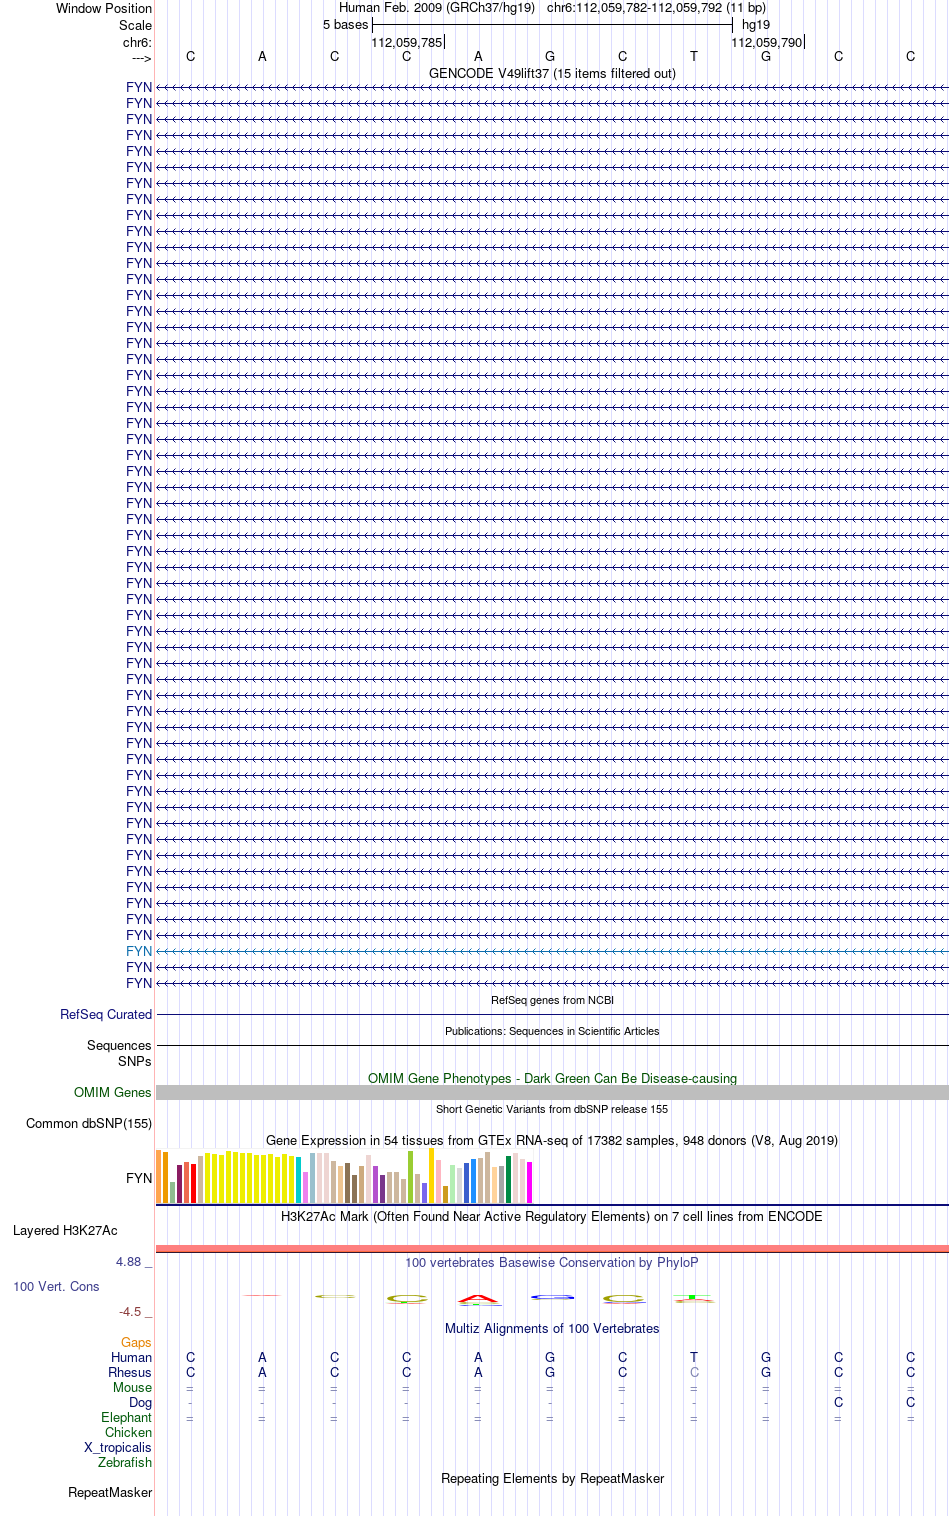
Task: Open 'Publications: Sequences in Scientific Articles' title
Action: (552, 1031)
